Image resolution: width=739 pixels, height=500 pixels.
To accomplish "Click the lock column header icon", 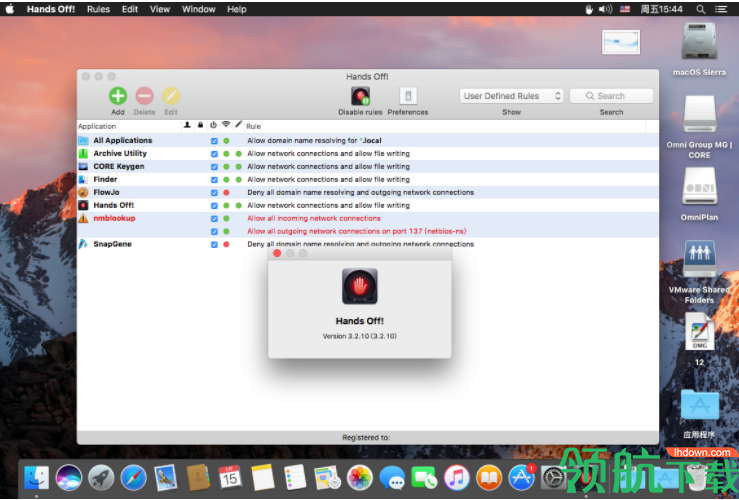I will pyautogui.click(x=200, y=125).
